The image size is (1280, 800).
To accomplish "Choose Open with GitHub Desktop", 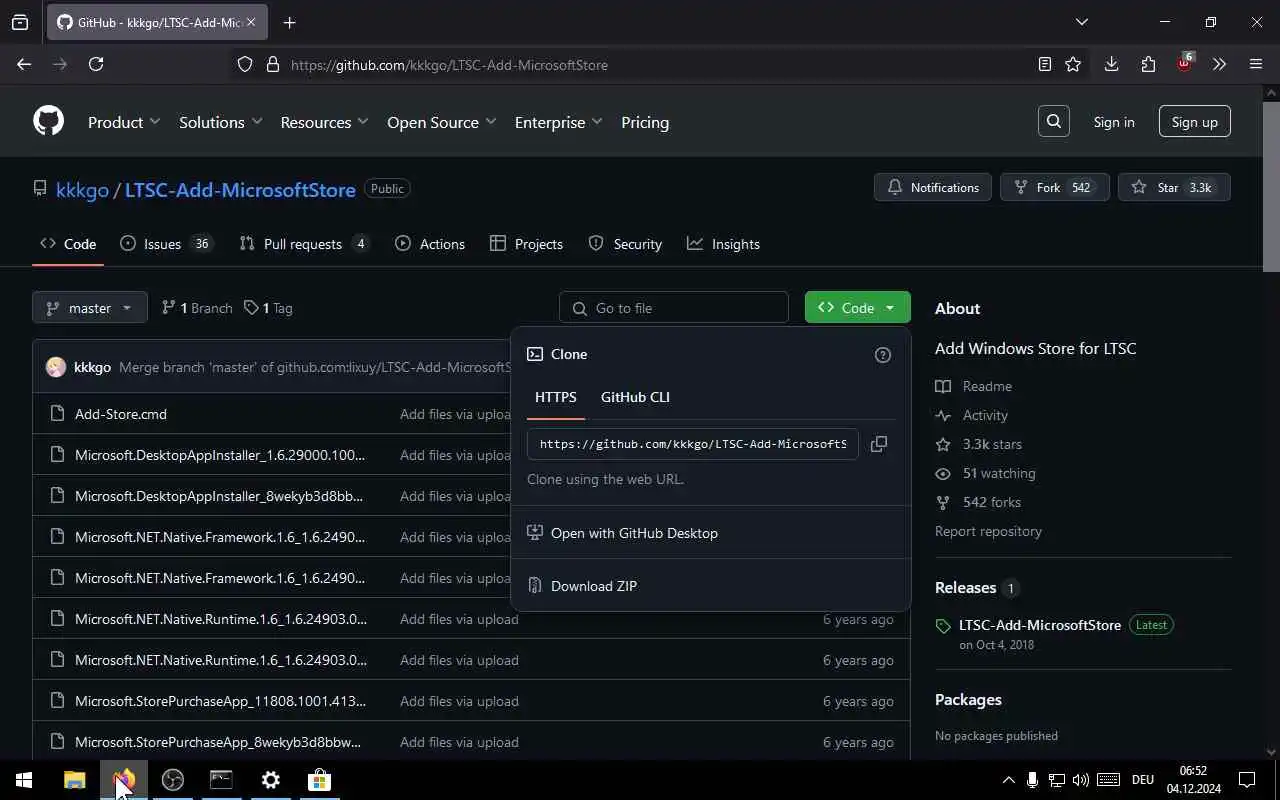I will (x=710, y=533).
